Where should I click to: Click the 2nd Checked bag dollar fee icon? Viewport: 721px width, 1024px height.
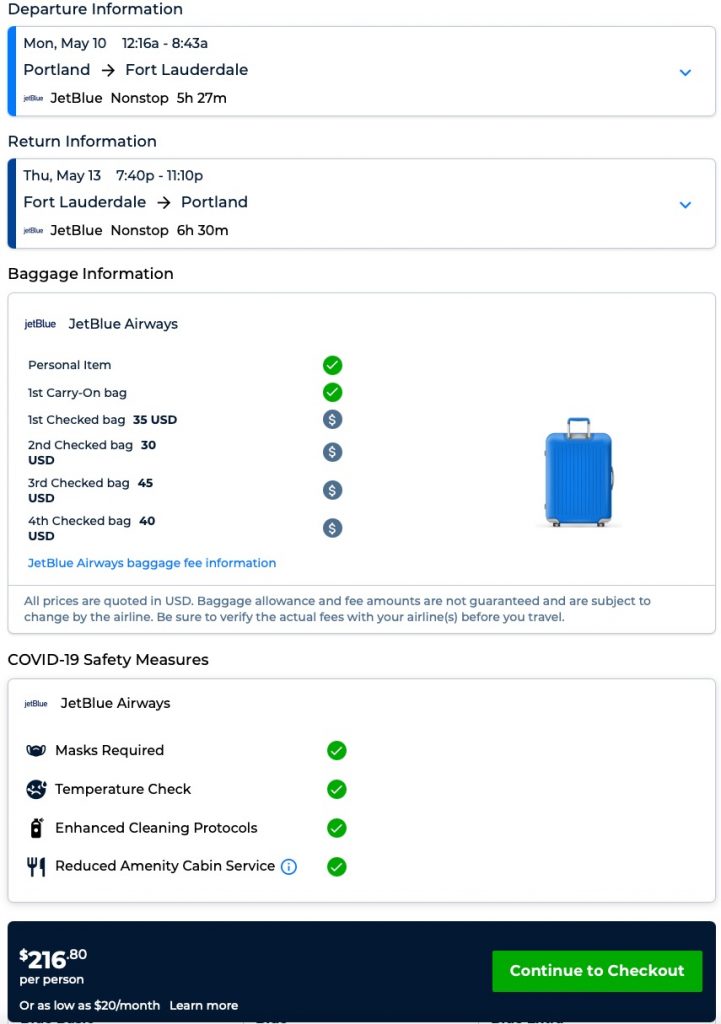click(333, 452)
